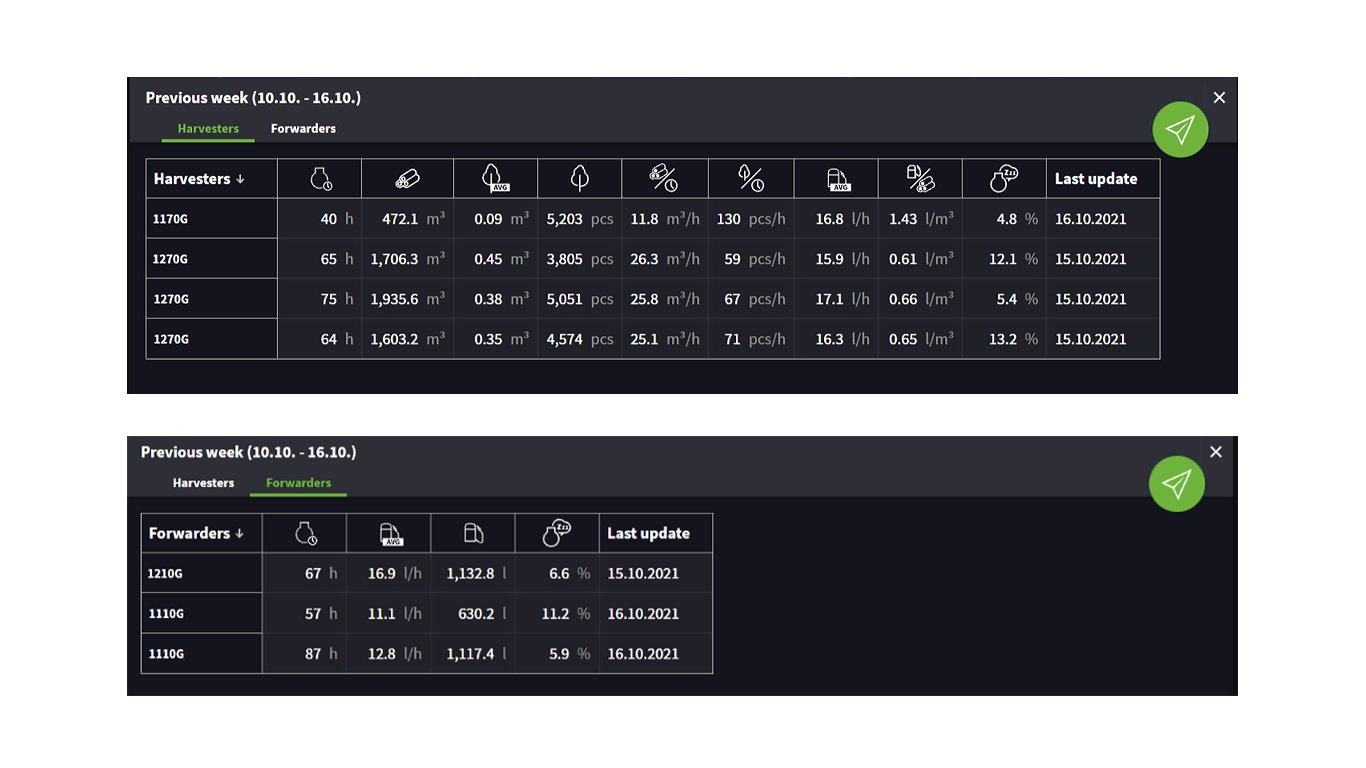The height and width of the screenshot is (768, 1366).
Task: Click the tree count column icon
Action: (579, 179)
